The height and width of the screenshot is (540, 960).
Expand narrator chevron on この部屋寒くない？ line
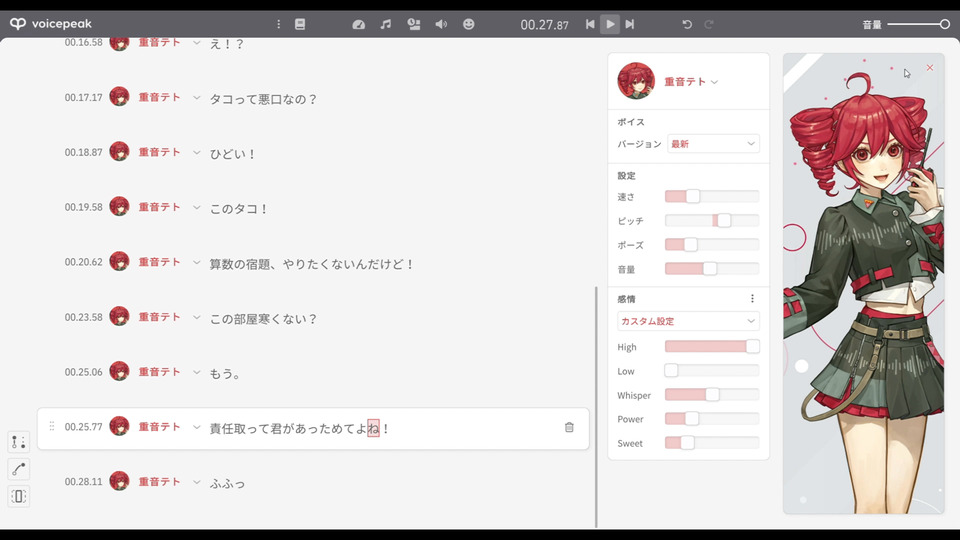pos(197,317)
